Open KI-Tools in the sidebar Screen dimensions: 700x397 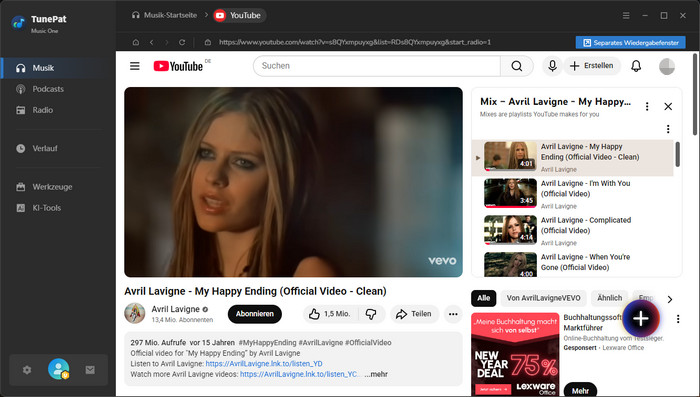tap(46, 208)
